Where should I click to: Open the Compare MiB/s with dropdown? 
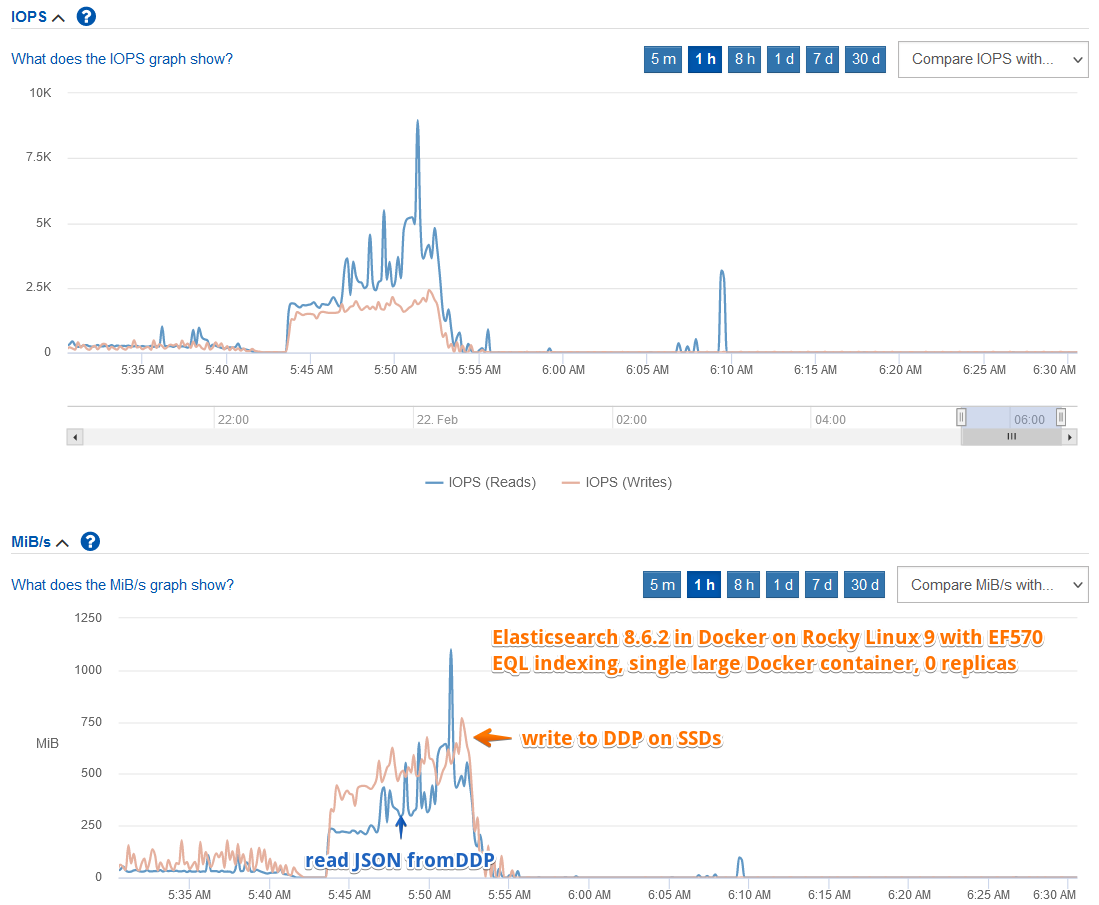point(992,585)
